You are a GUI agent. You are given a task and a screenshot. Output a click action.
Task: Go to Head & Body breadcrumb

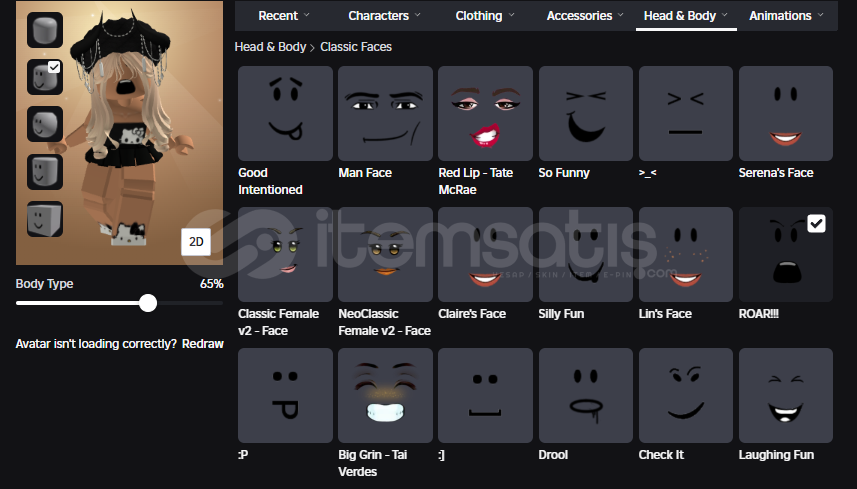pos(270,47)
